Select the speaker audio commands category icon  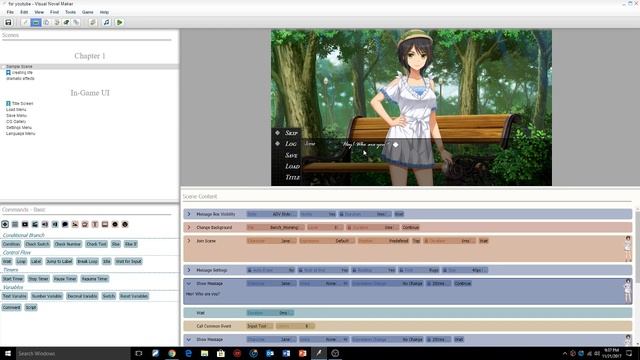pyautogui.click(x=45, y=224)
